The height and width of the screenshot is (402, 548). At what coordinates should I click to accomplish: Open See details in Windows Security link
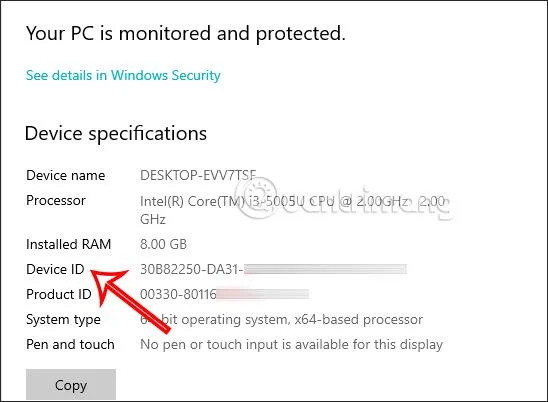(123, 75)
